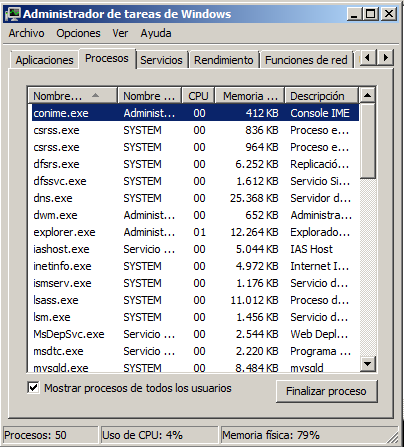404x447 pixels.
Task: Click the Finalizar proceso button
Action: pos(327,391)
